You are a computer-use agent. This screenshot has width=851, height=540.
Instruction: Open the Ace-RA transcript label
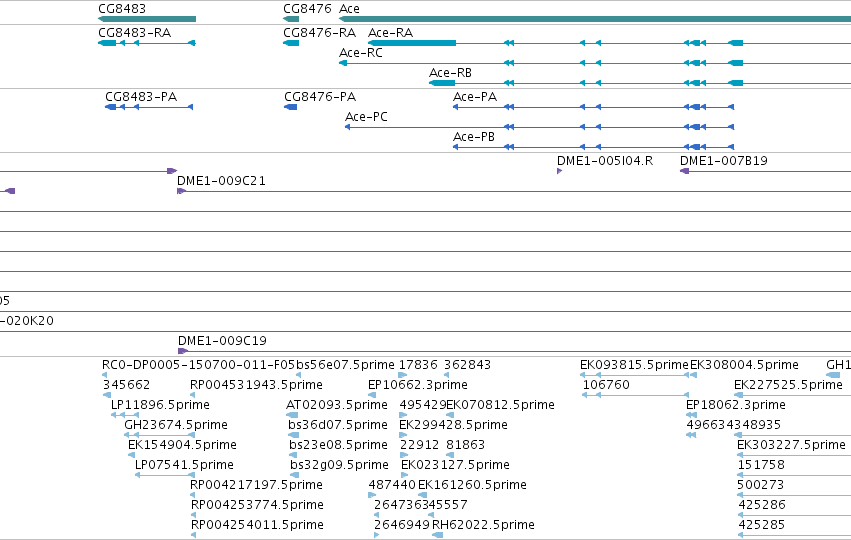[x=390, y=33]
